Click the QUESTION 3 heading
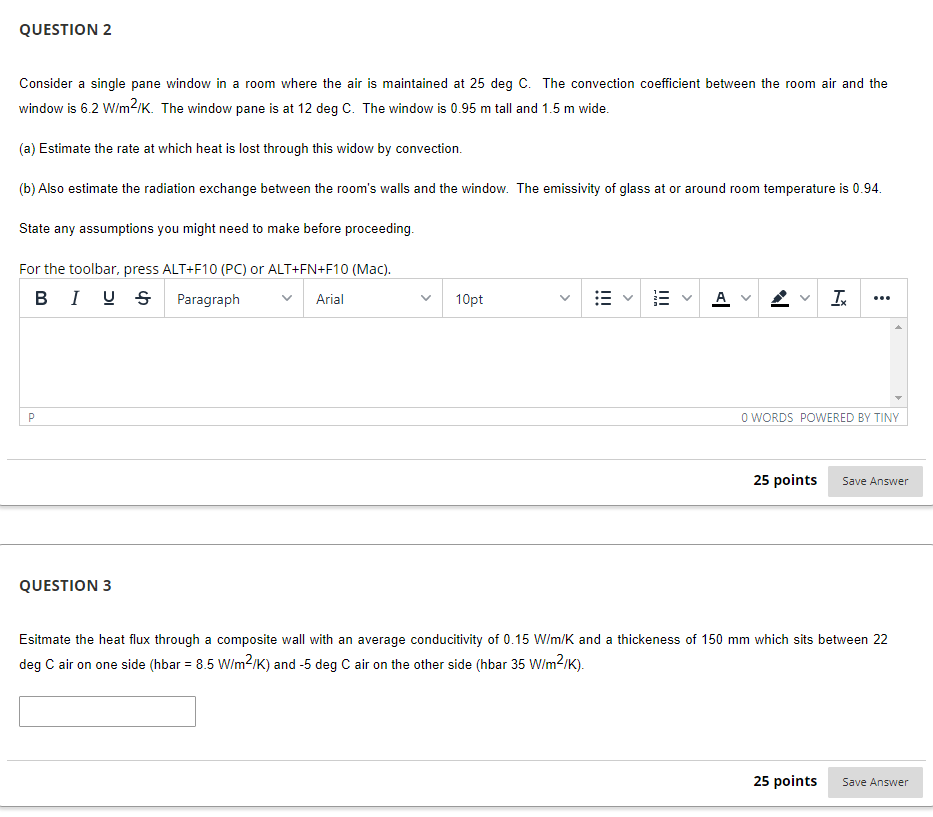 [x=65, y=586]
